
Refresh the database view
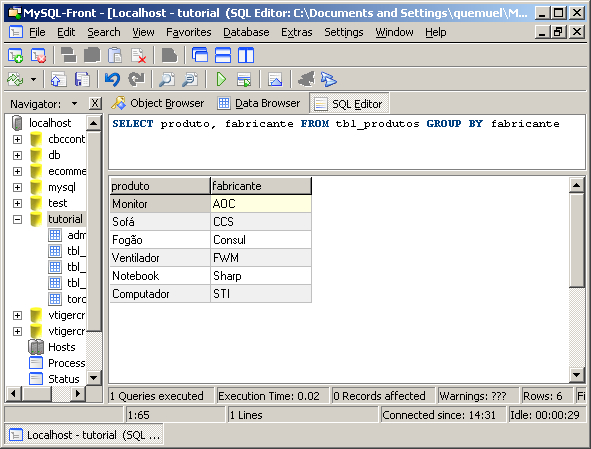point(15,80)
